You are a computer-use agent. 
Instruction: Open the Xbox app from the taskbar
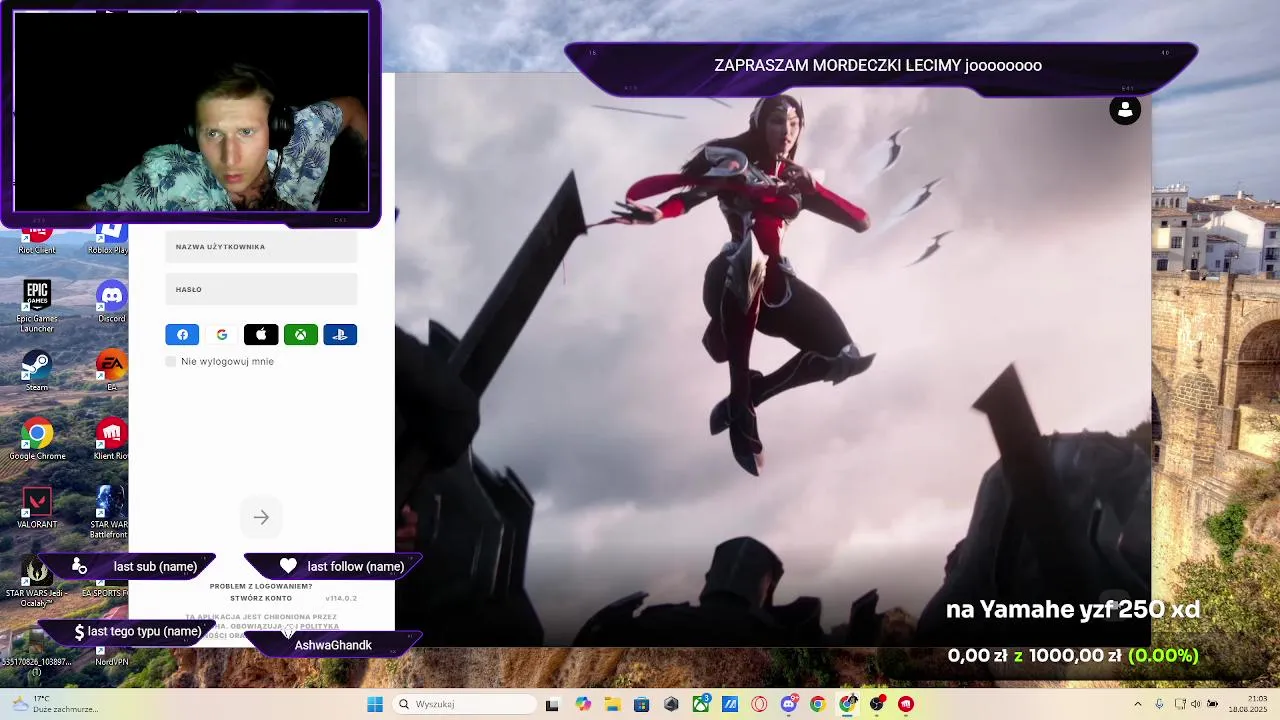click(701, 704)
